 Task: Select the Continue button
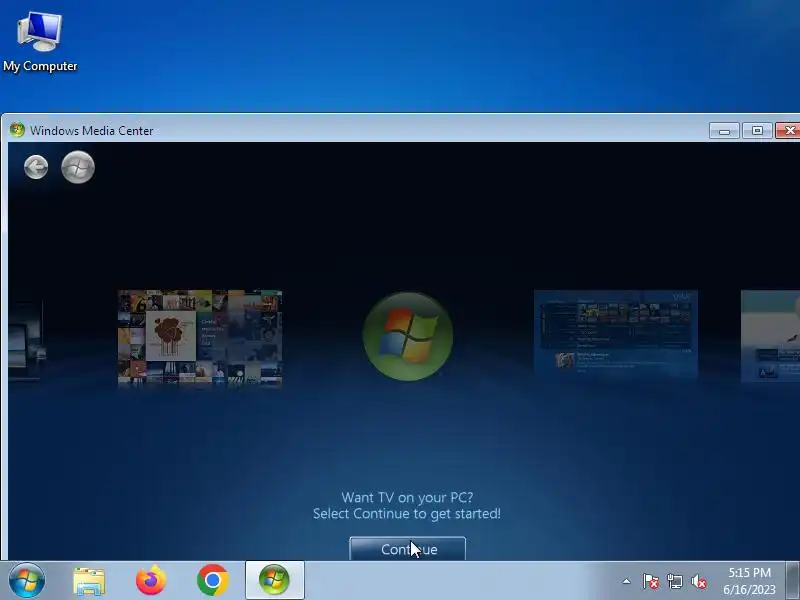click(408, 548)
